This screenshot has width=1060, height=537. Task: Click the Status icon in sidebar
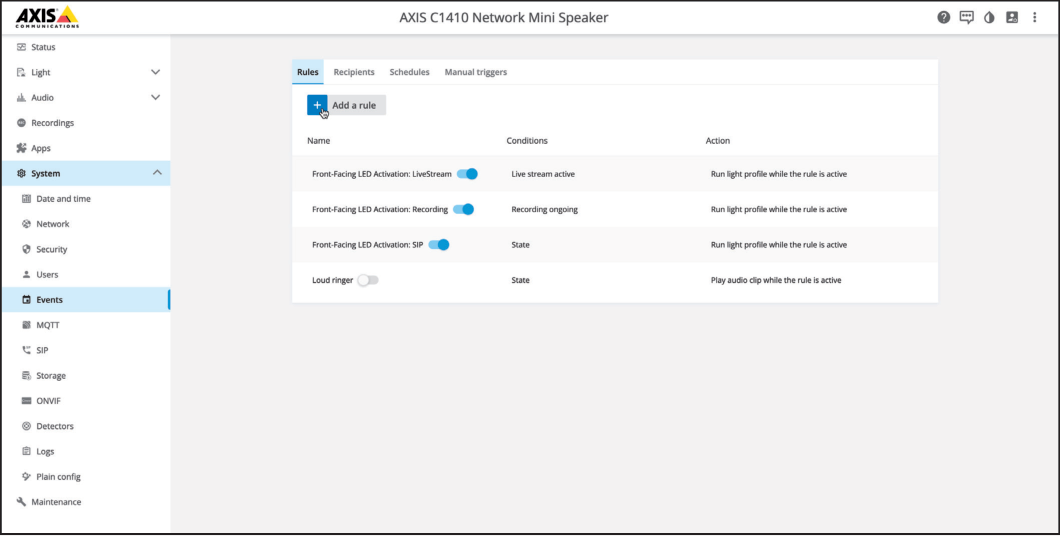tap(22, 47)
